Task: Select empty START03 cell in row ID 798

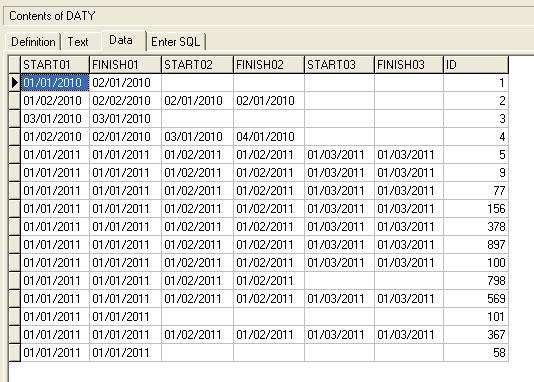Action: 340,281
